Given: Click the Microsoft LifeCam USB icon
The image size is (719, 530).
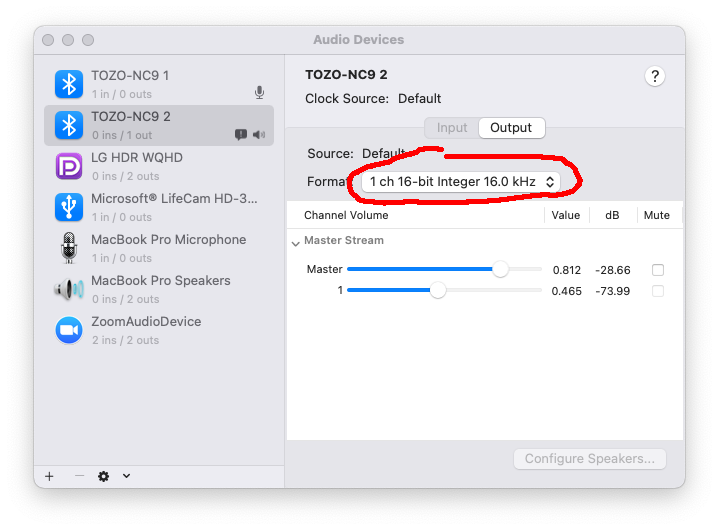Looking at the screenshot, I should [68, 207].
